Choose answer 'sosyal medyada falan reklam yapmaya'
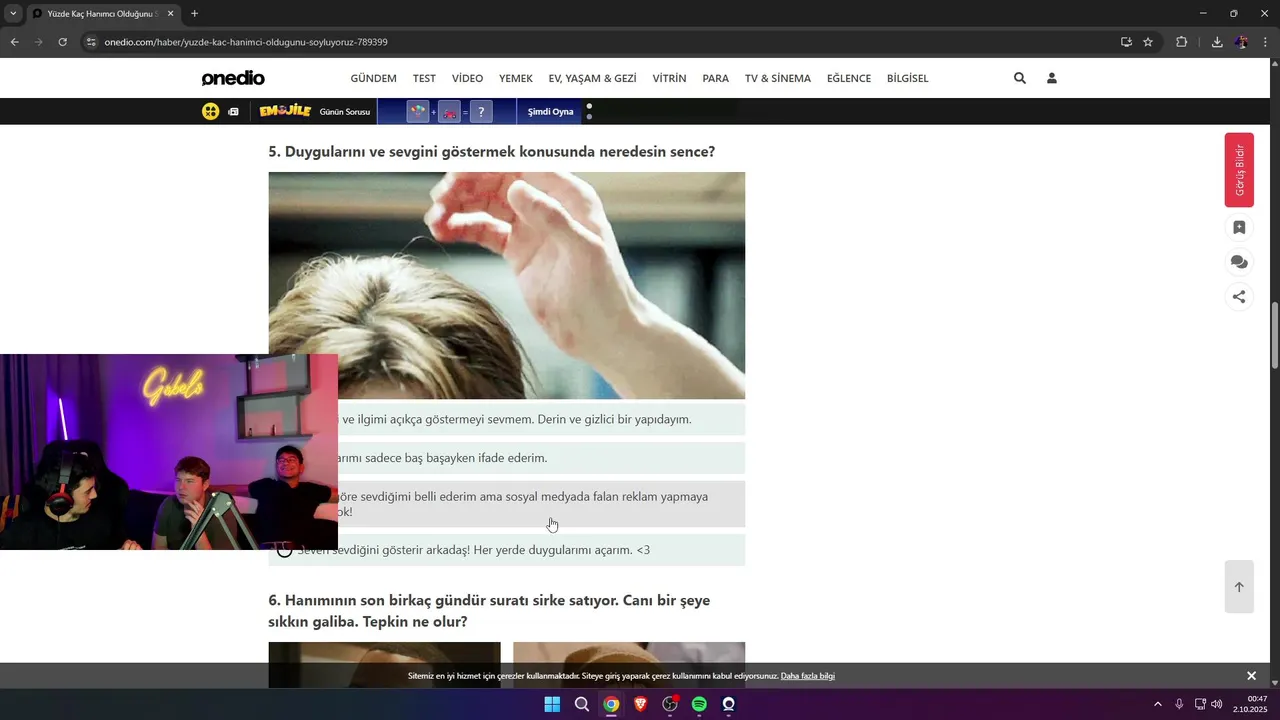This screenshot has width=1280, height=720. [507, 504]
